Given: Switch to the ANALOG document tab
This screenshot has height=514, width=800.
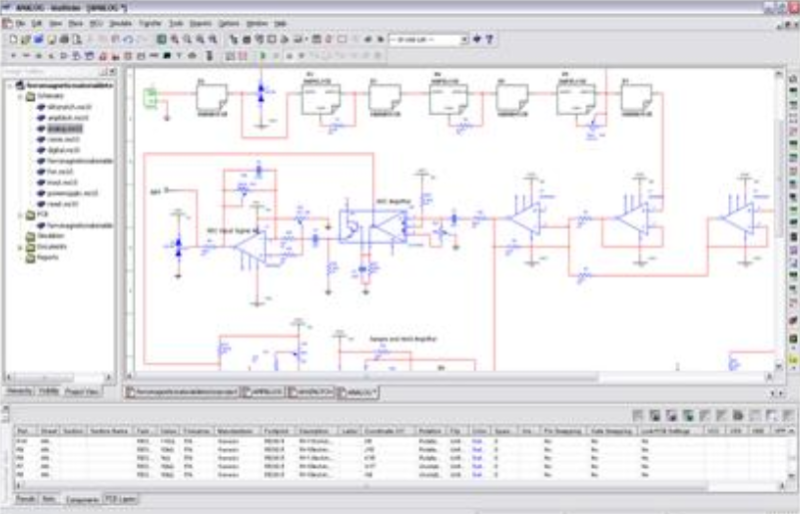Looking at the screenshot, I should pyautogui.click(x=358, y=392).
